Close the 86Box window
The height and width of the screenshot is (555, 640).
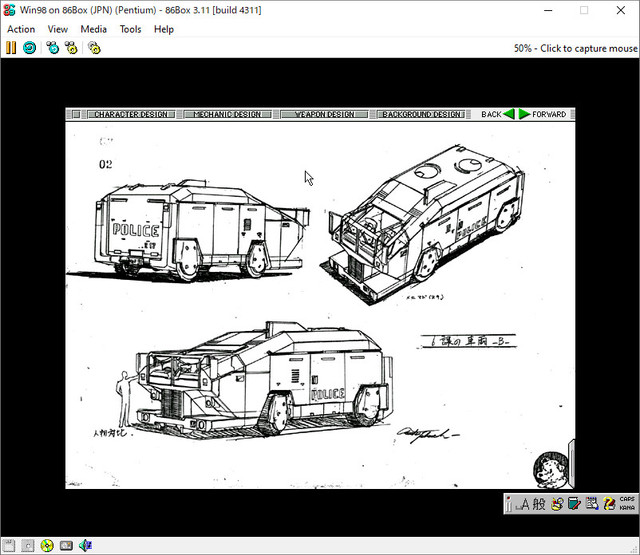pyautogui.click(x=620, y=10)
